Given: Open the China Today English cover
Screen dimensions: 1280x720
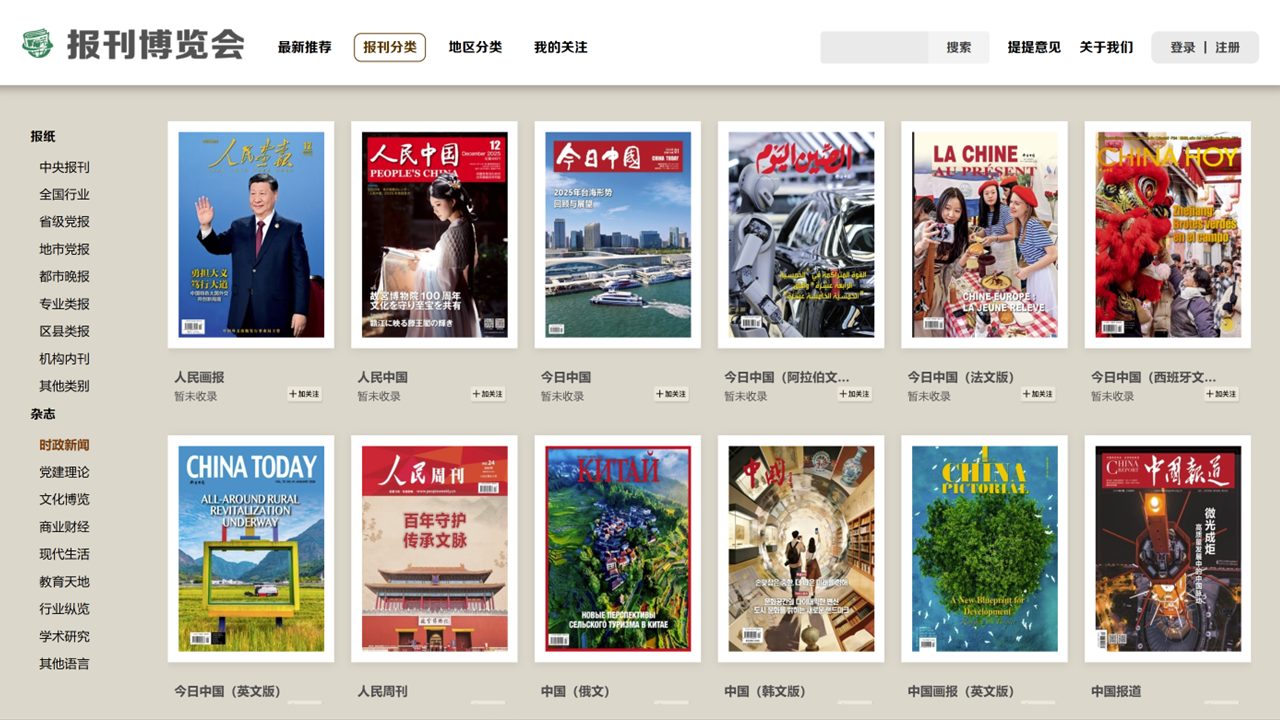Looking at the screenshot, I should [251, 549].
